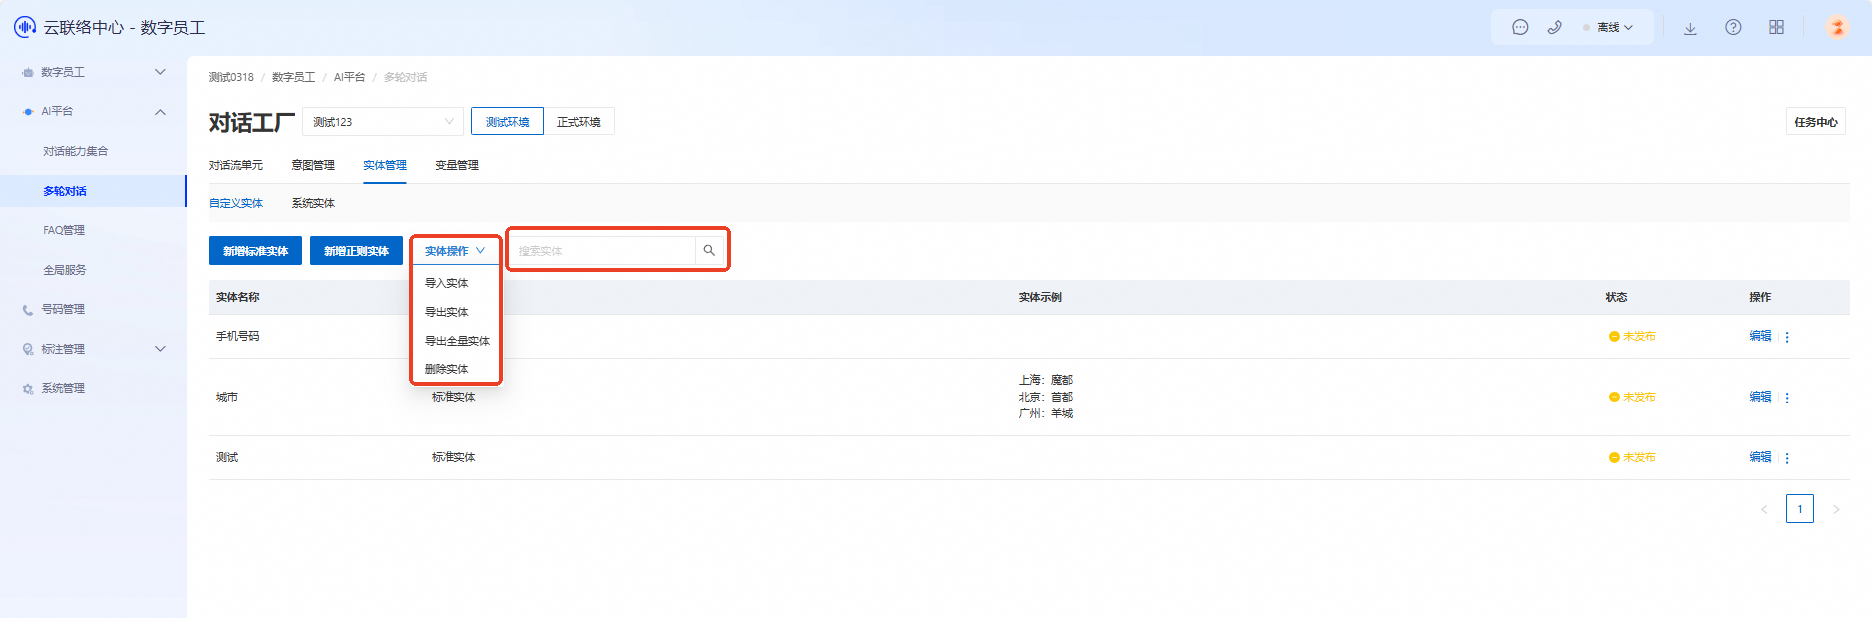This screenshot has height=618, width=1872.
Task: Open more options for 城市 row
Action: [1787, 398]
